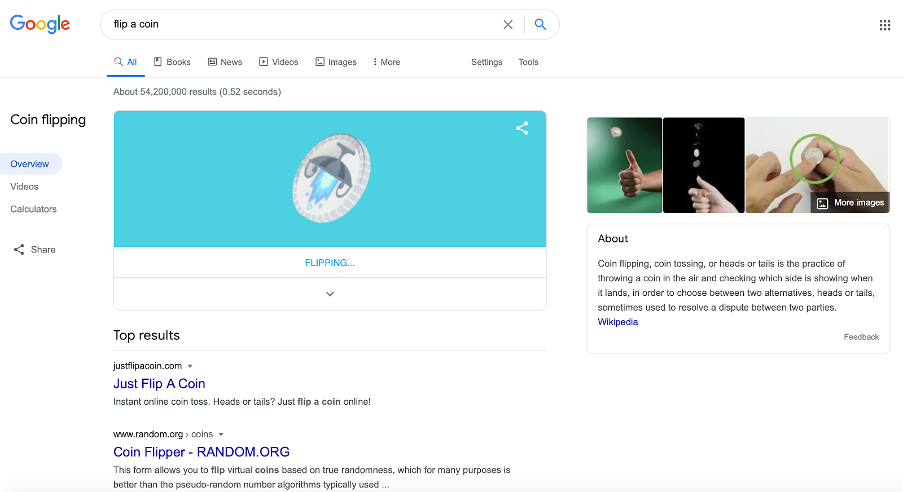Select the All tab

126,62
